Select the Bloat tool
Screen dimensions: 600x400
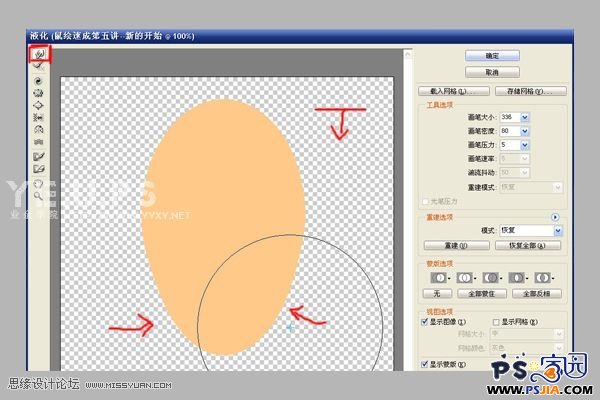tap(38, 105)
